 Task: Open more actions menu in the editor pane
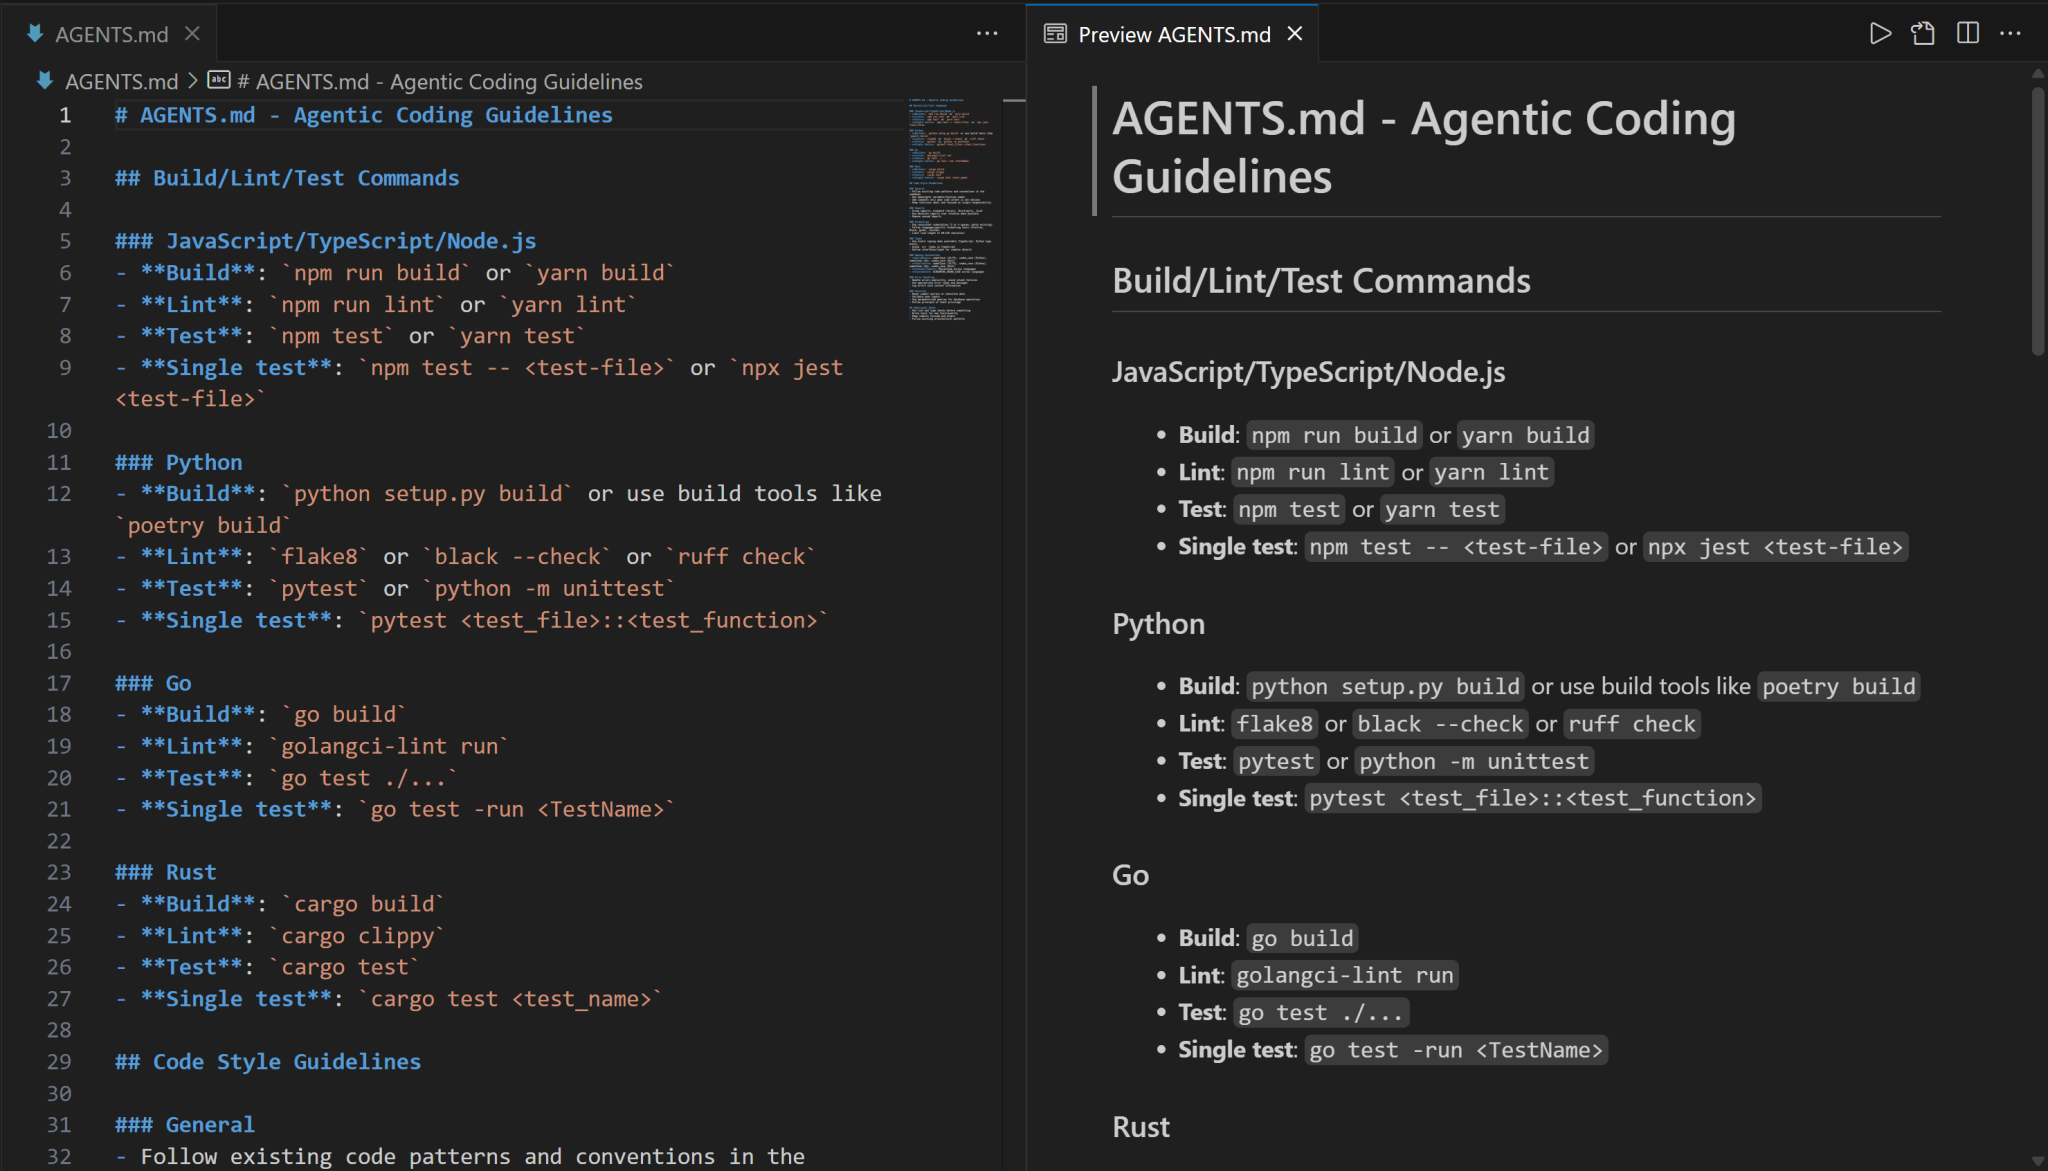tap(987, 33)
